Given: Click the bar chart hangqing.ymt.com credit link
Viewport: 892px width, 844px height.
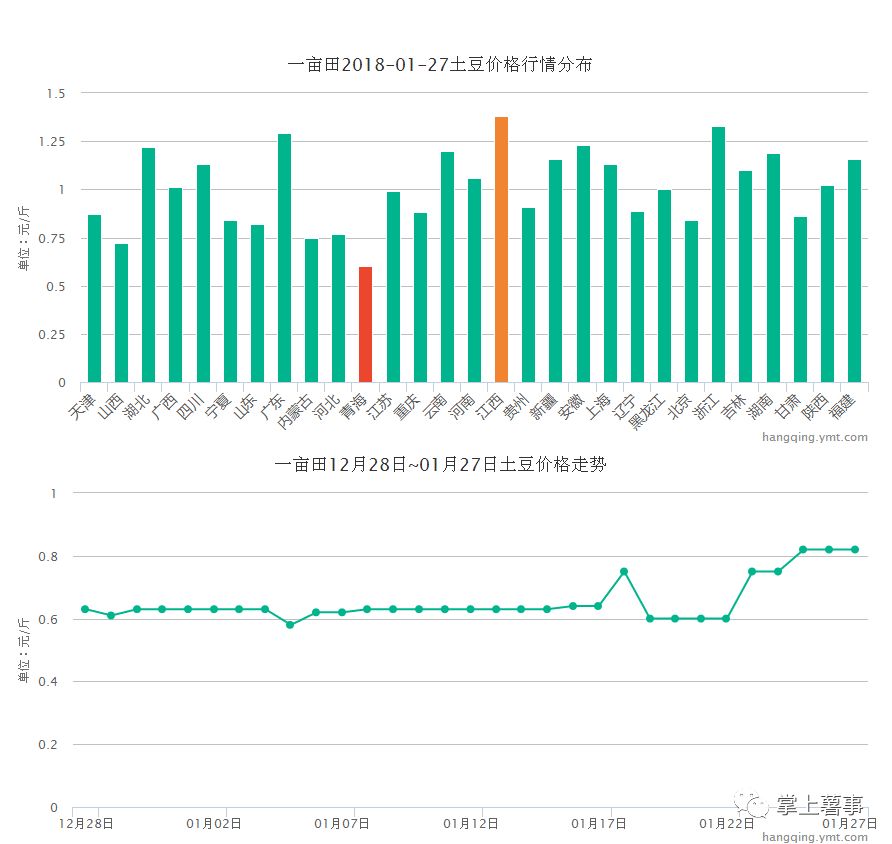Looking at the screenshot, I should (x=815, y=437).
